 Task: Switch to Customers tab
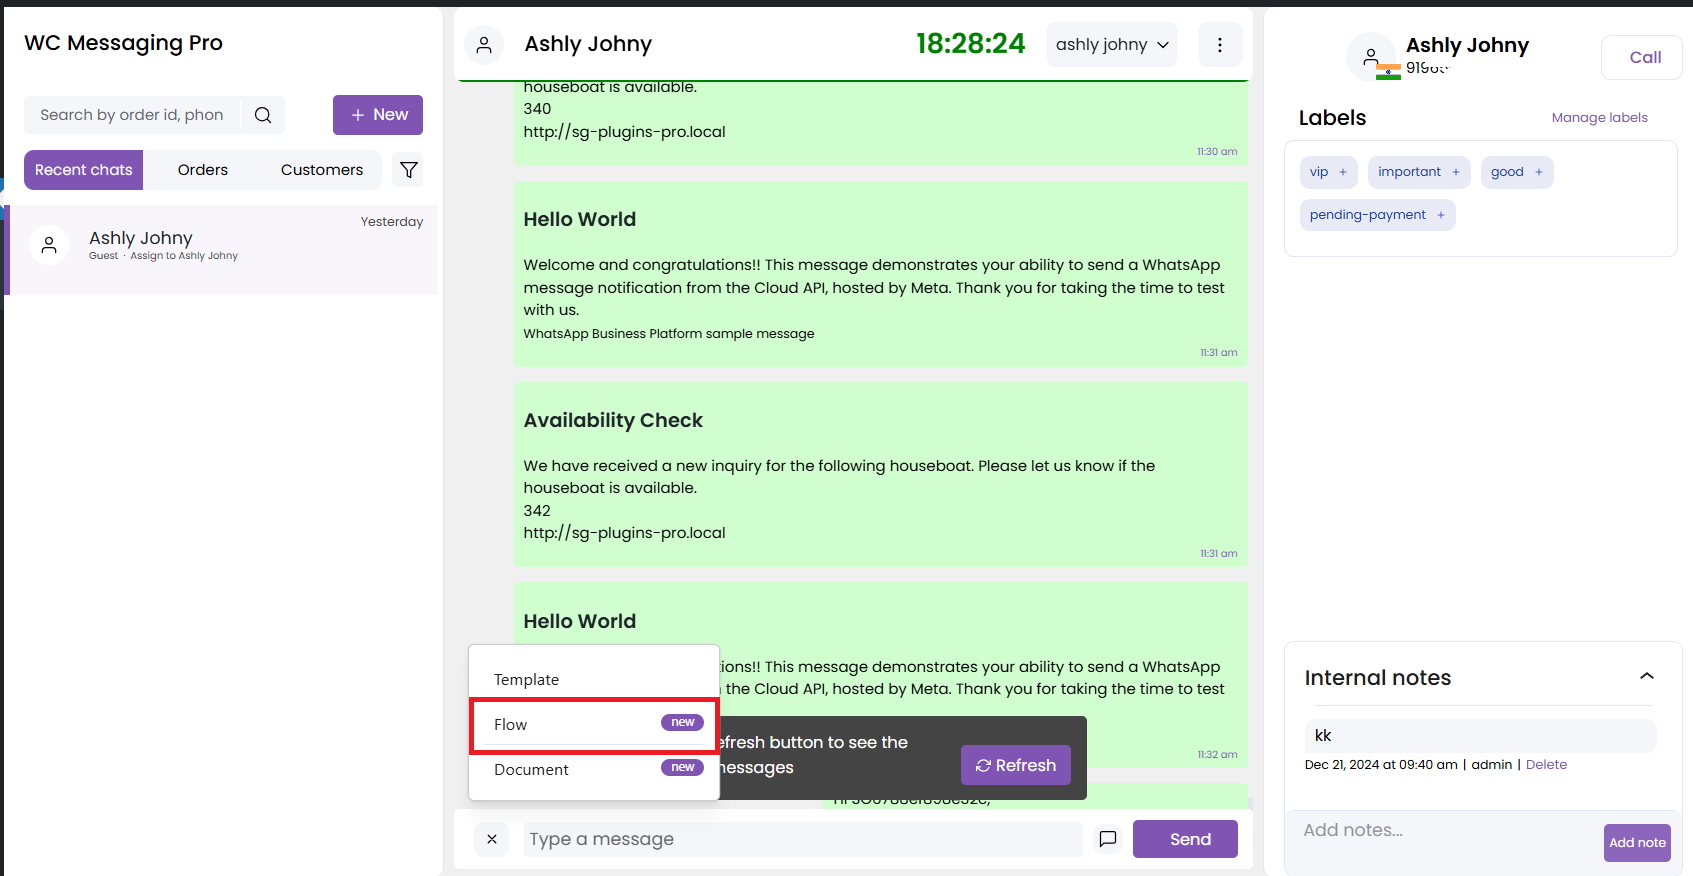pyautogui.click(x=322, y=170)
